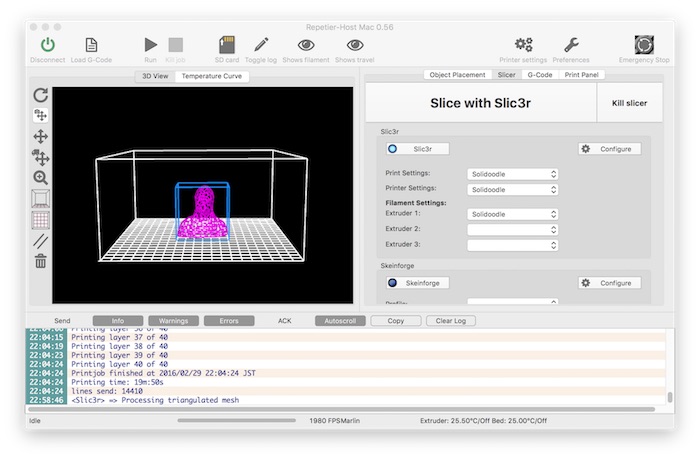Select the move object tool

click(x=41, y=158)
